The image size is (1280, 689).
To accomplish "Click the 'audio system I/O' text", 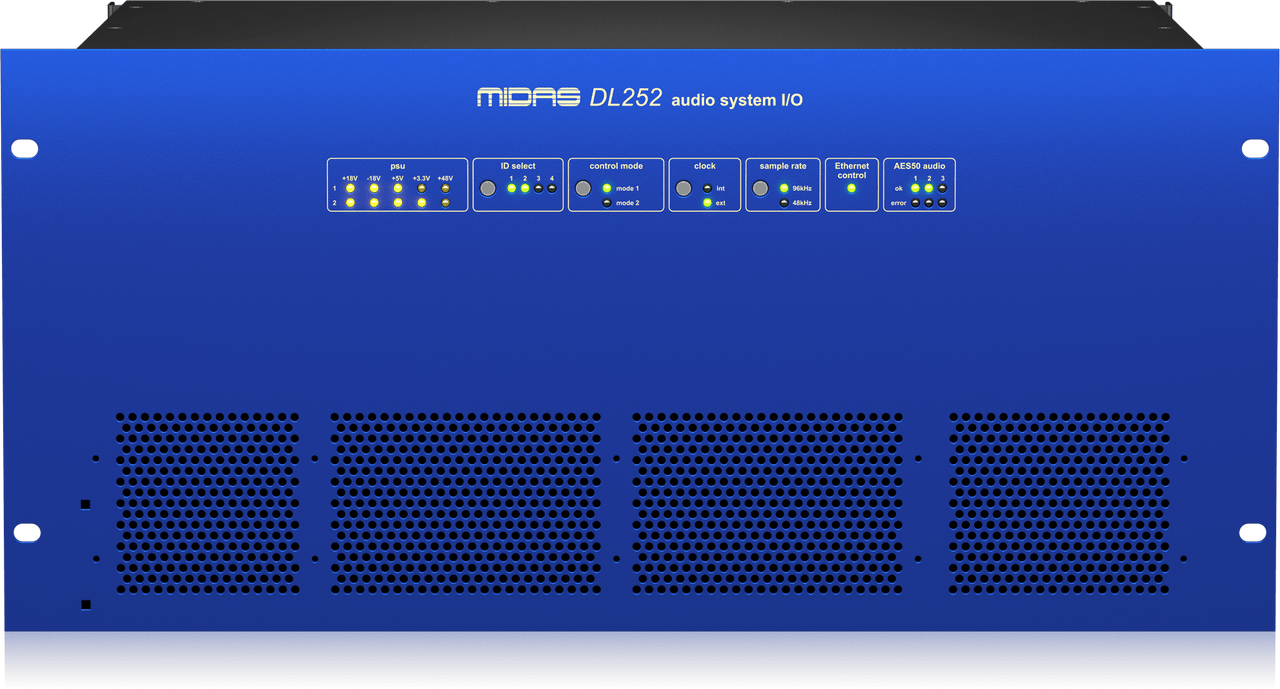I will tap(737, 100).
